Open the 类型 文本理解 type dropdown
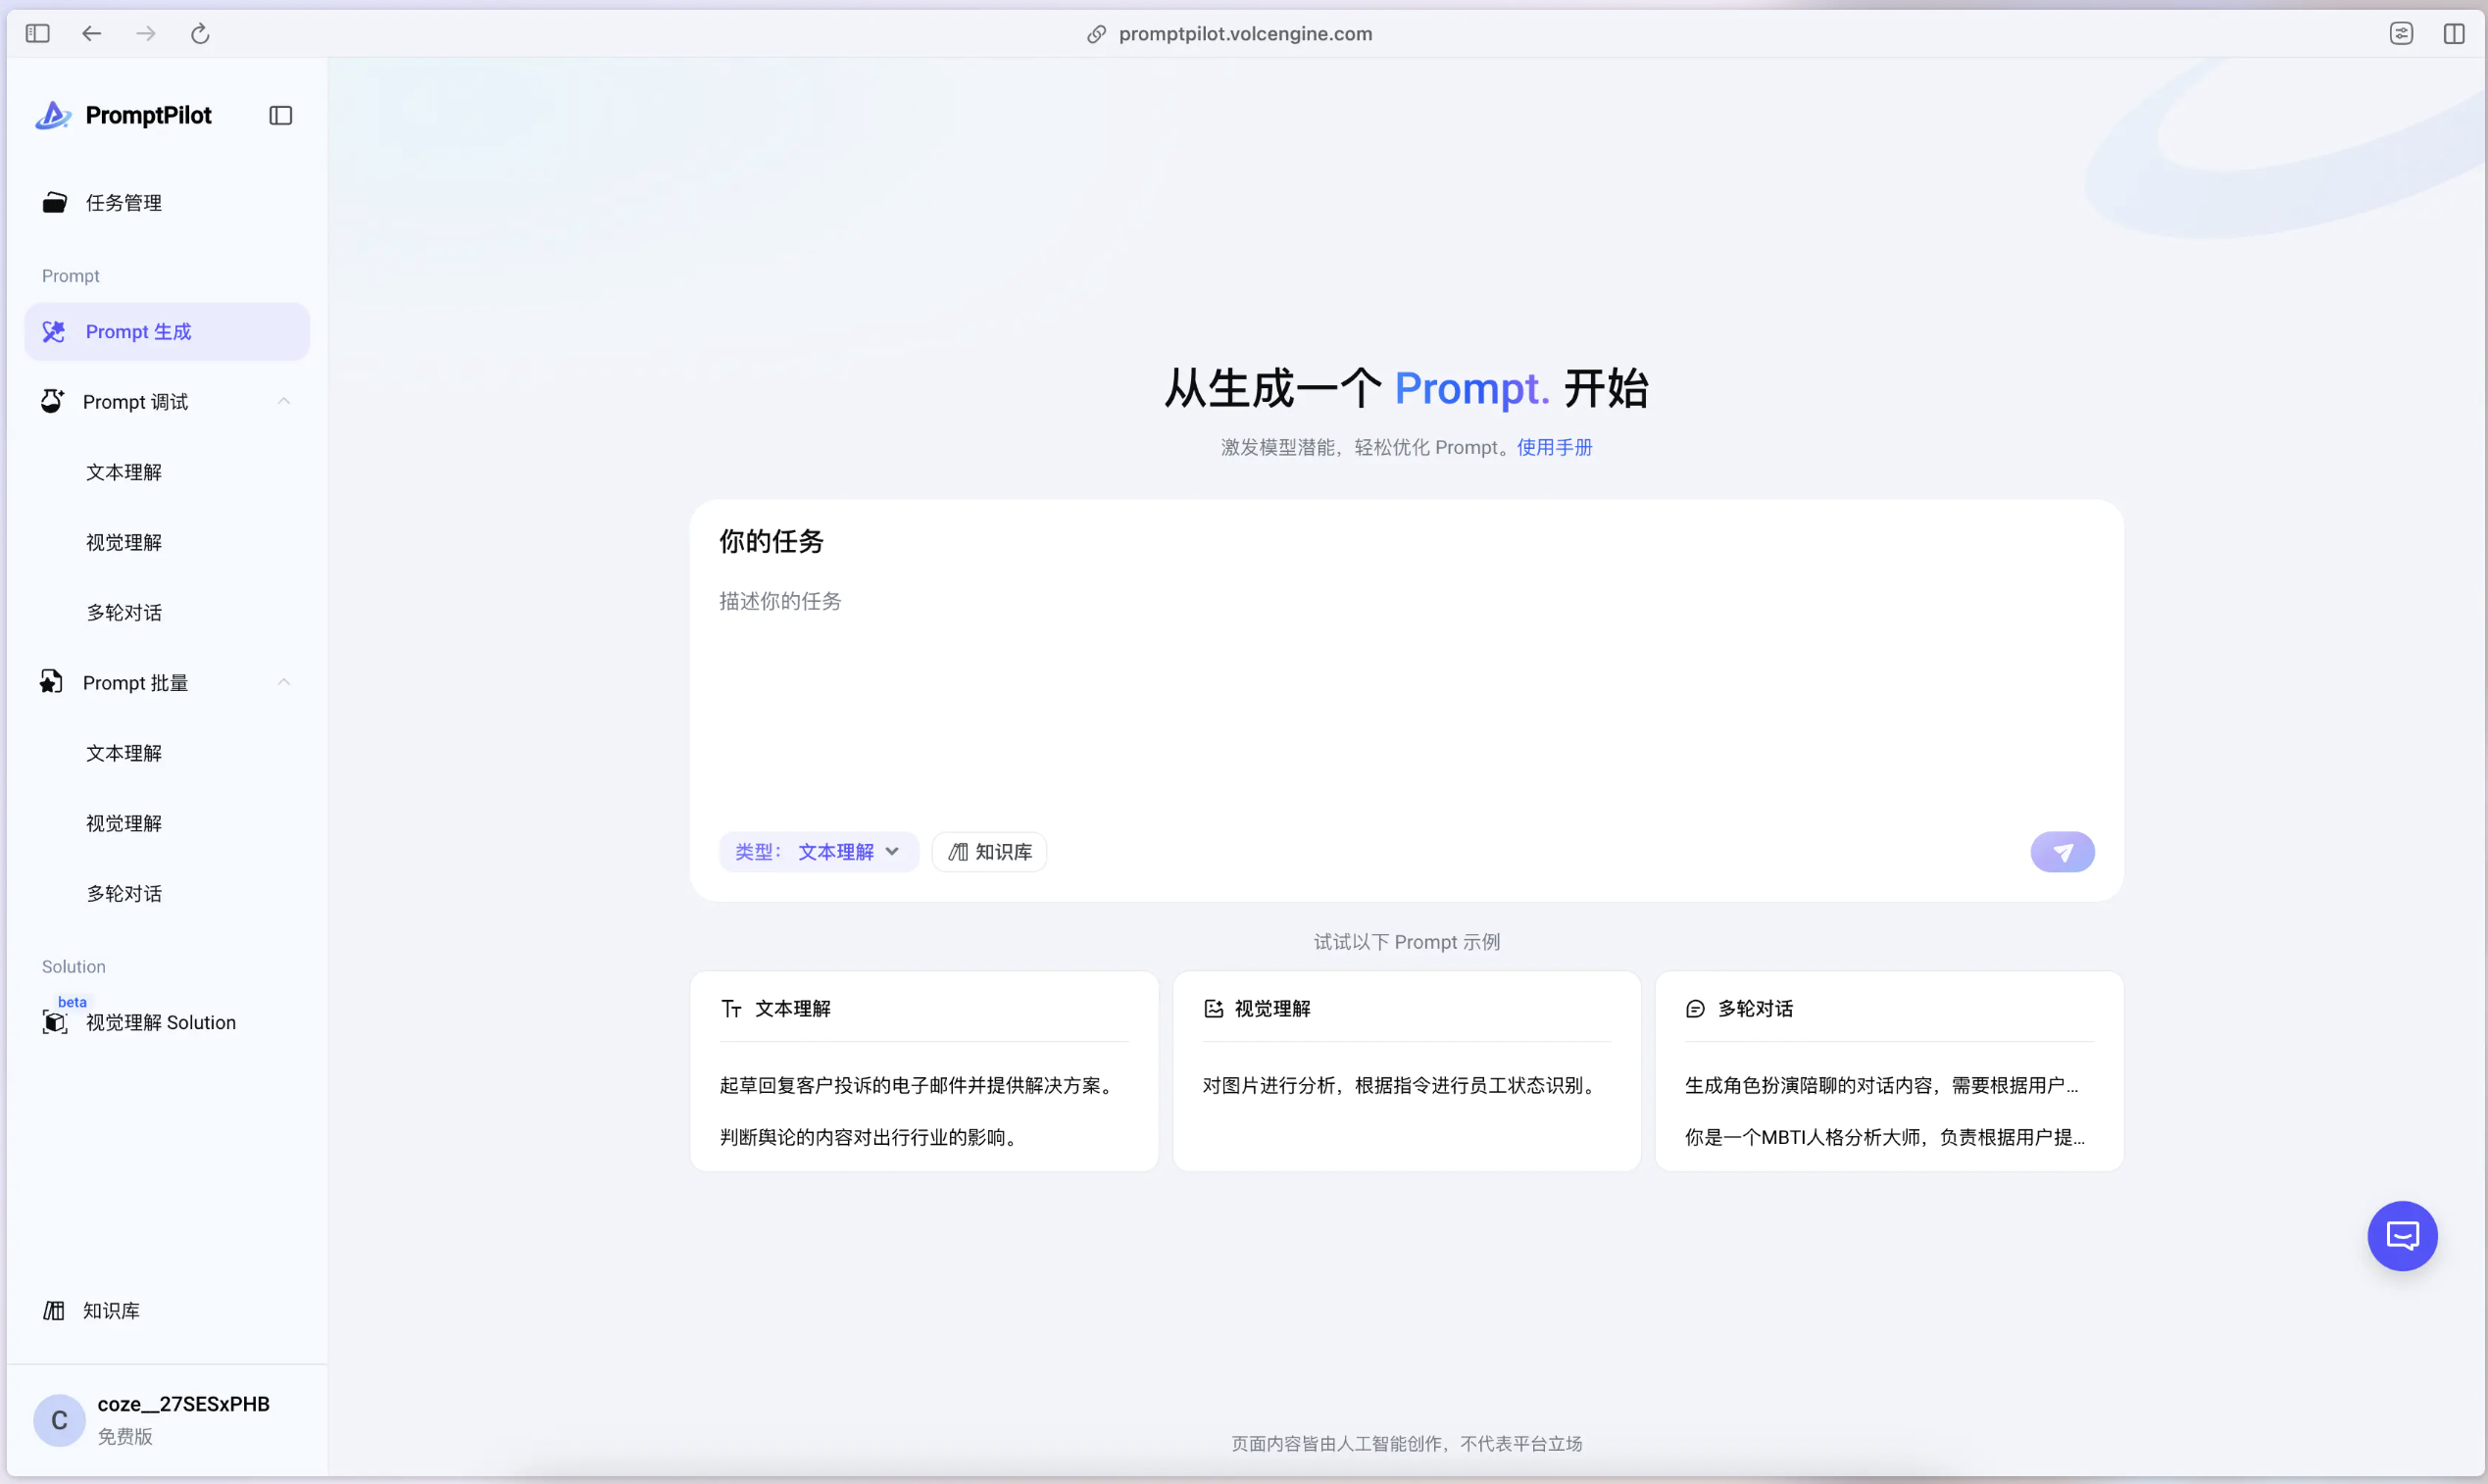Image resolution: width=2488 pixels, height=1484 pixels. point(818,852)
